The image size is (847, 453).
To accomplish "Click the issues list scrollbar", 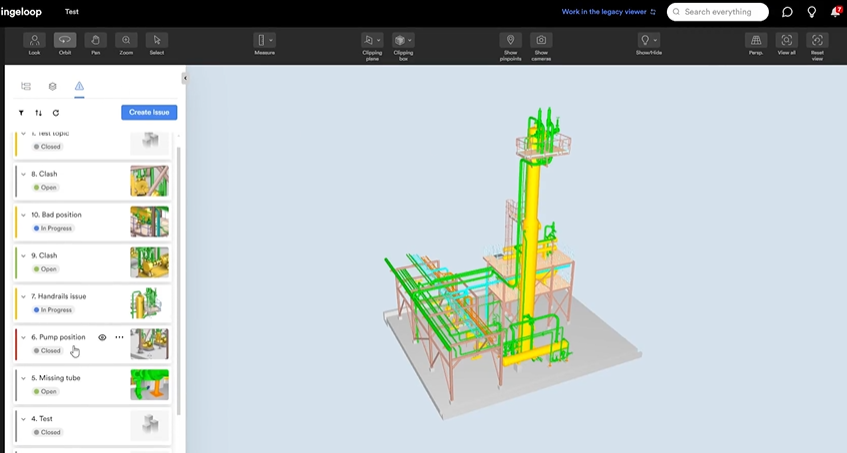I will tap(179, 281).
